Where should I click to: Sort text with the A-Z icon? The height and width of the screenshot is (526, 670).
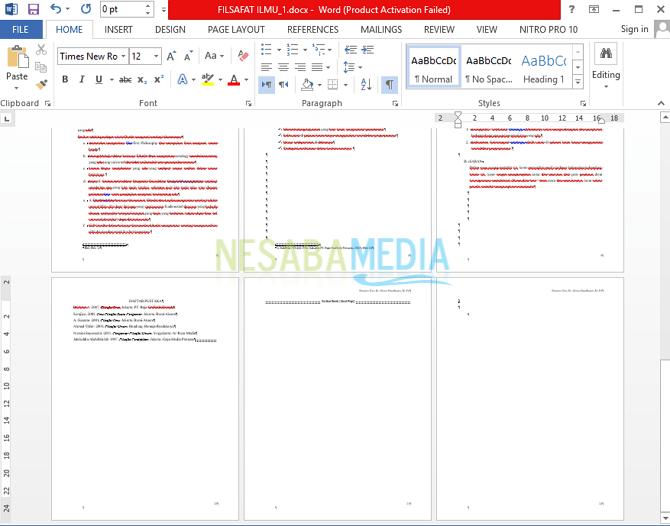coord(366,85)
